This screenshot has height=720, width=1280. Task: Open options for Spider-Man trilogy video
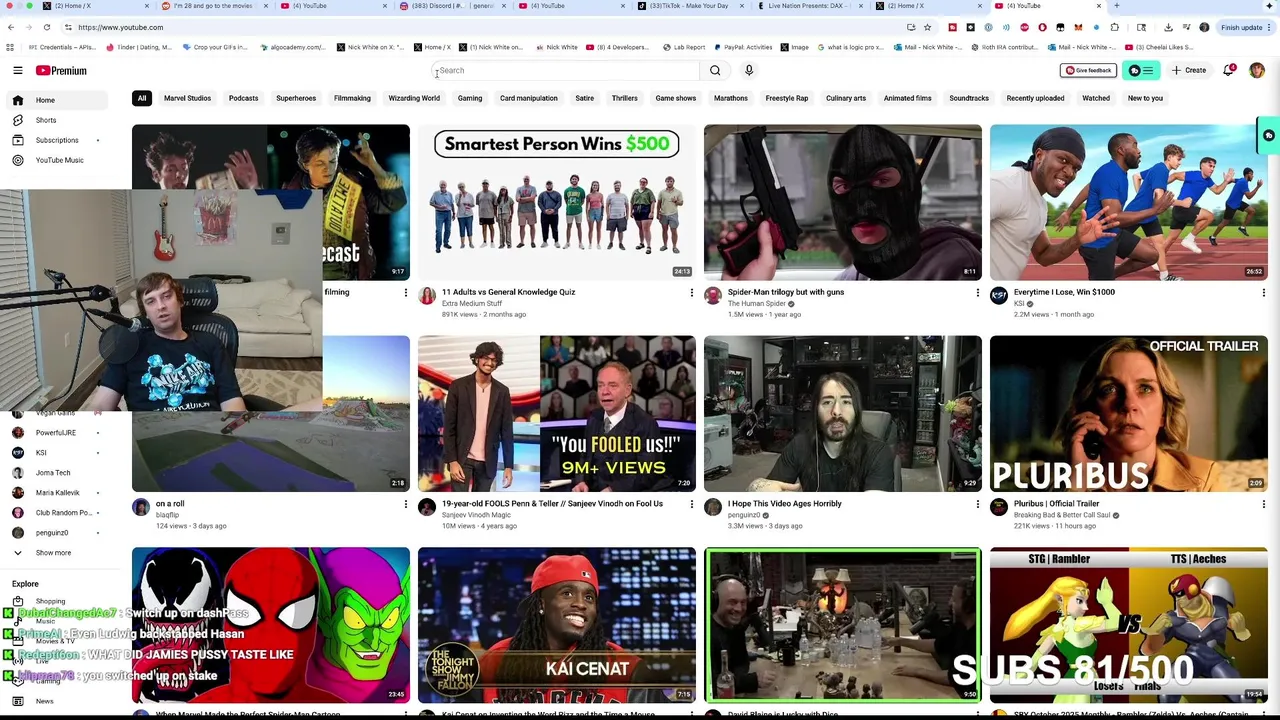(977, 292)
